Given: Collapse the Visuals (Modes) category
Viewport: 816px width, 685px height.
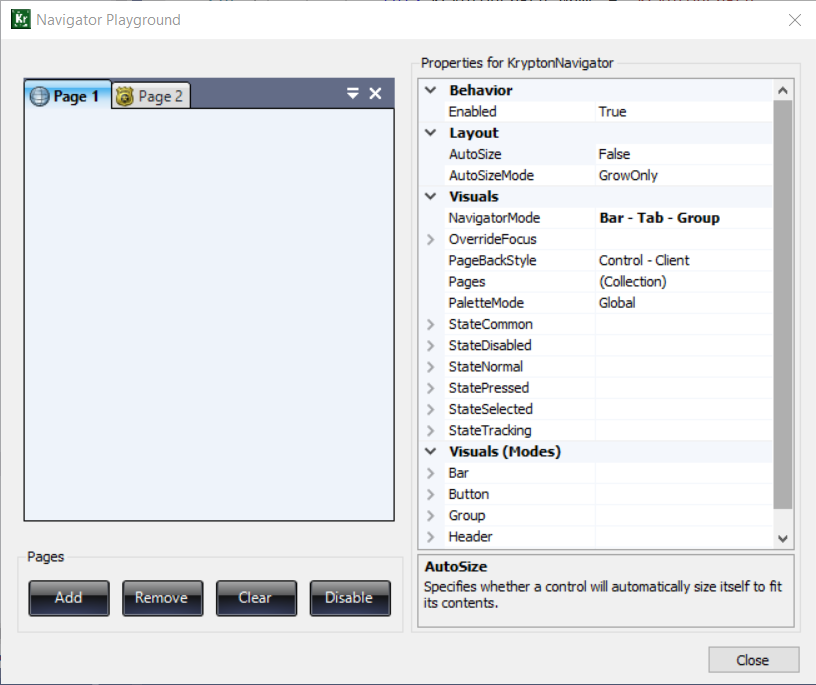Looking at the screenshot, I should click(x=430, y=451).
